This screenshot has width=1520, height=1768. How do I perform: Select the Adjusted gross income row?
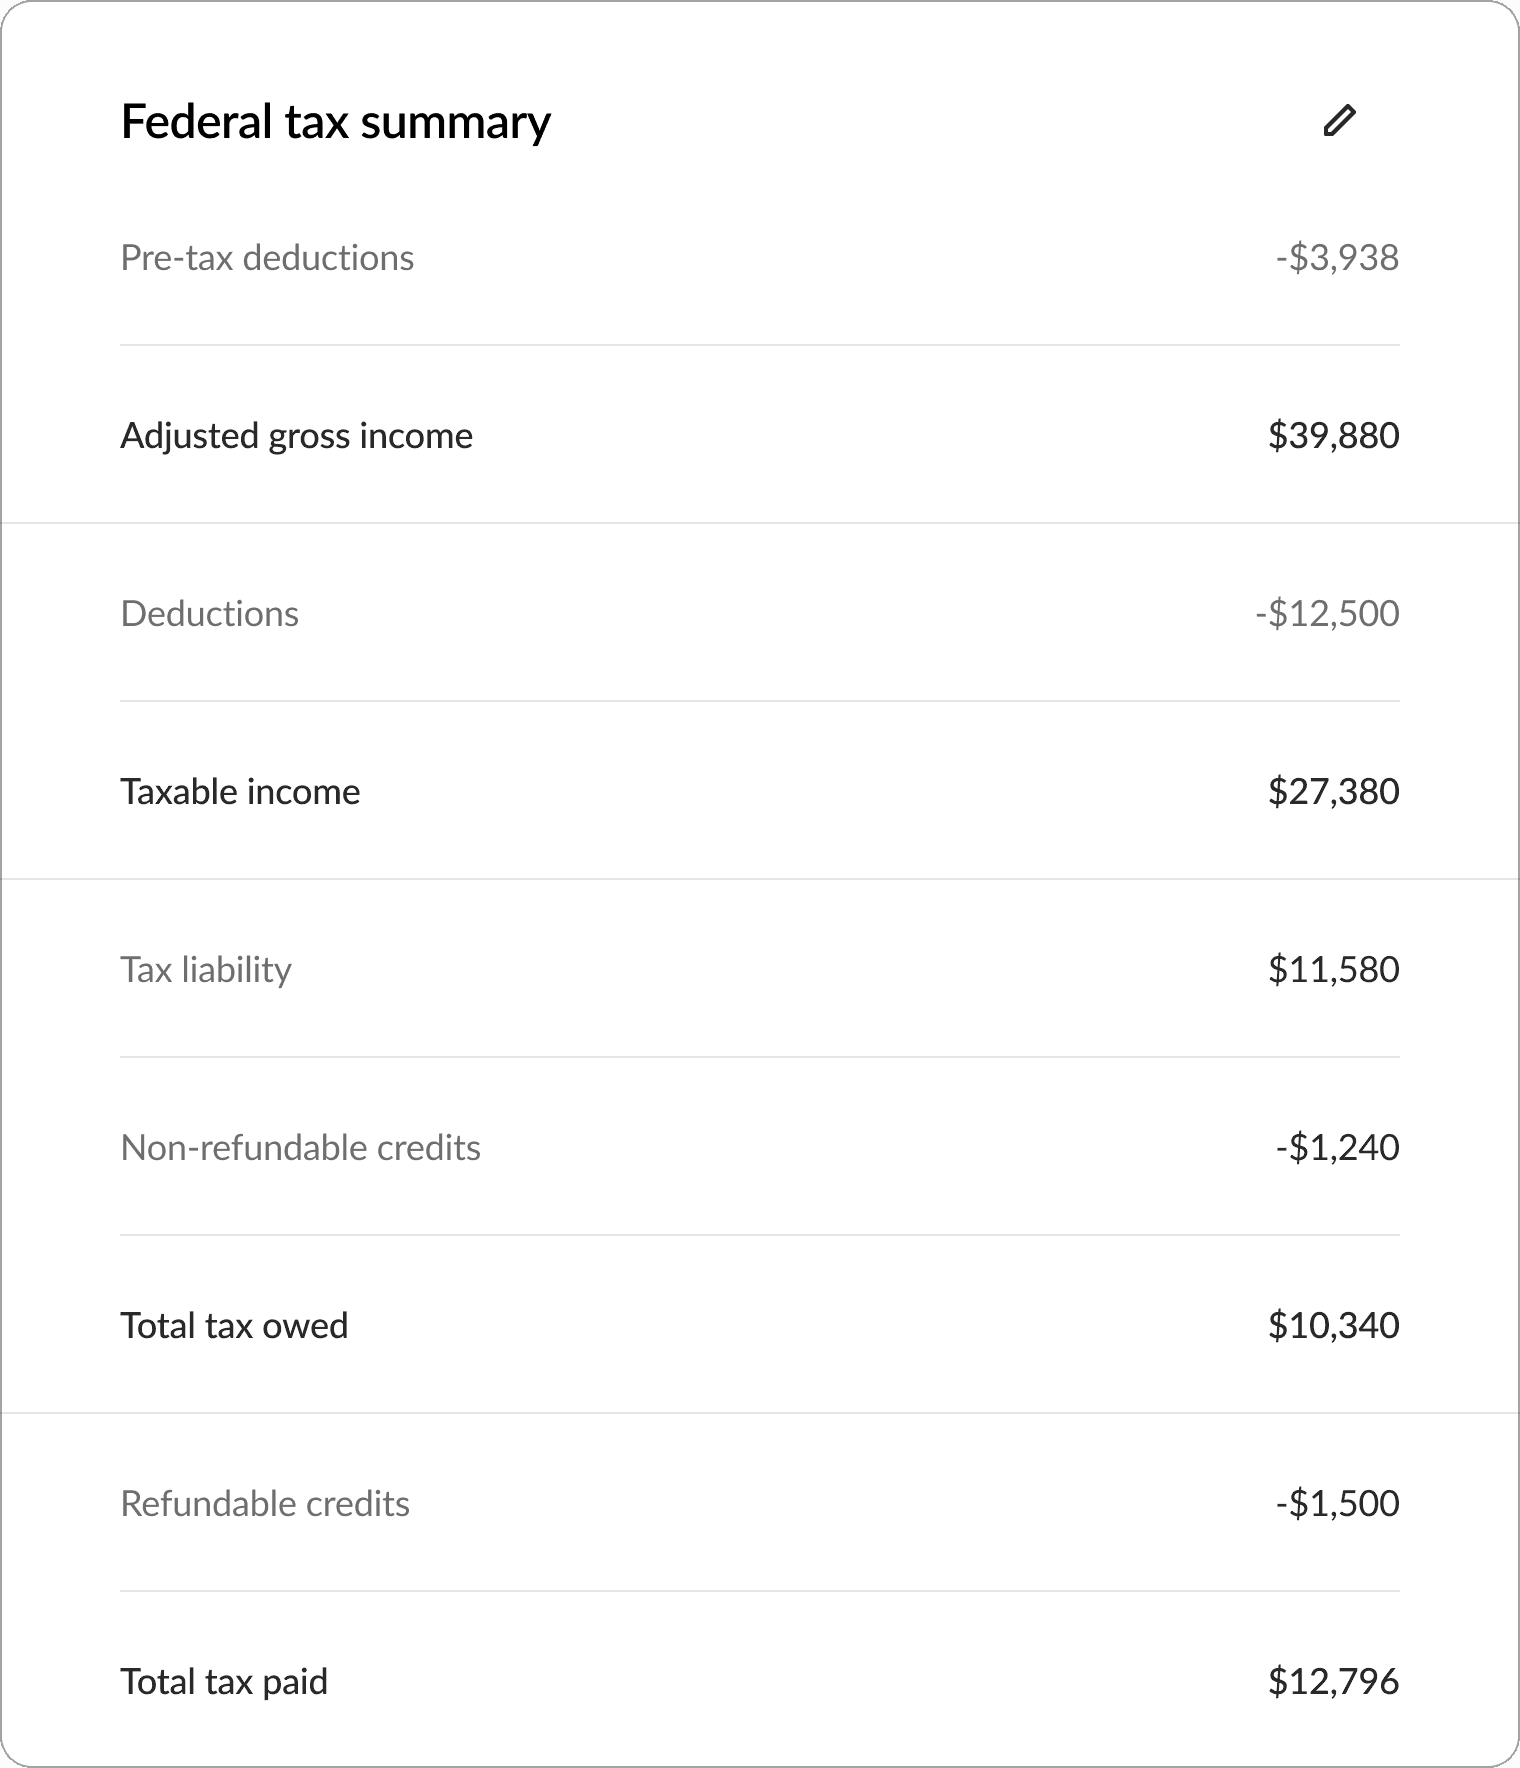click(760, 435)
